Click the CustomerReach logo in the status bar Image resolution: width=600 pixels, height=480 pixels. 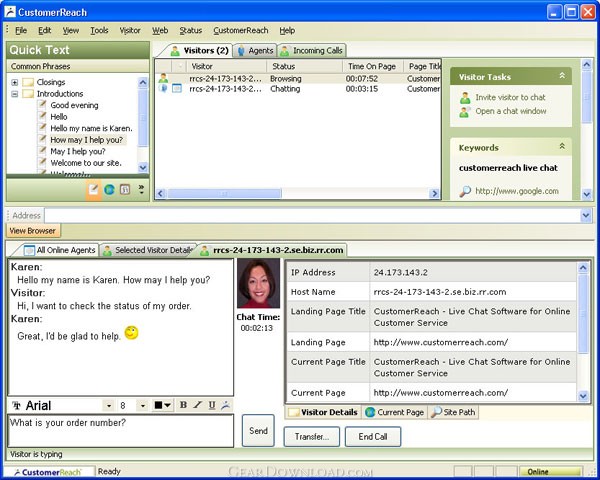(48, 472)
